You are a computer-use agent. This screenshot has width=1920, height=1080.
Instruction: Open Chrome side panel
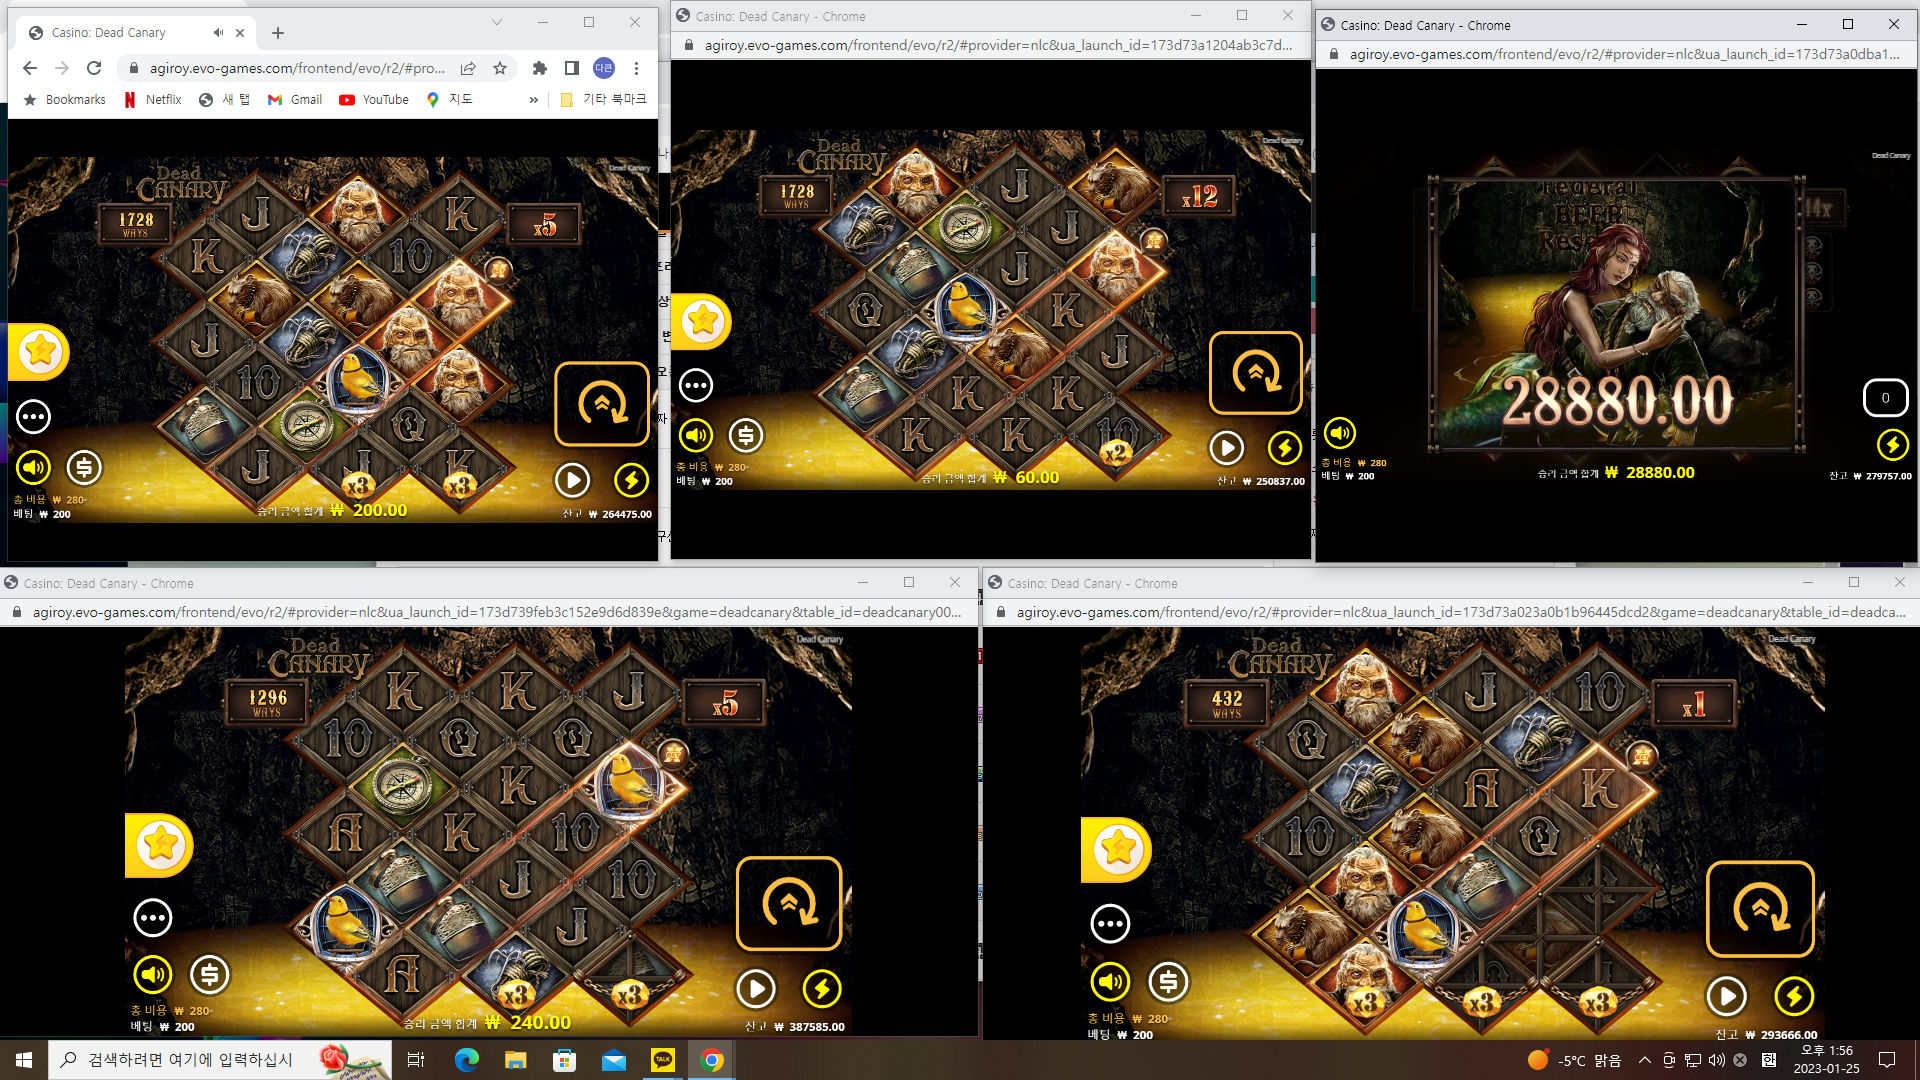tap(572, 68)
